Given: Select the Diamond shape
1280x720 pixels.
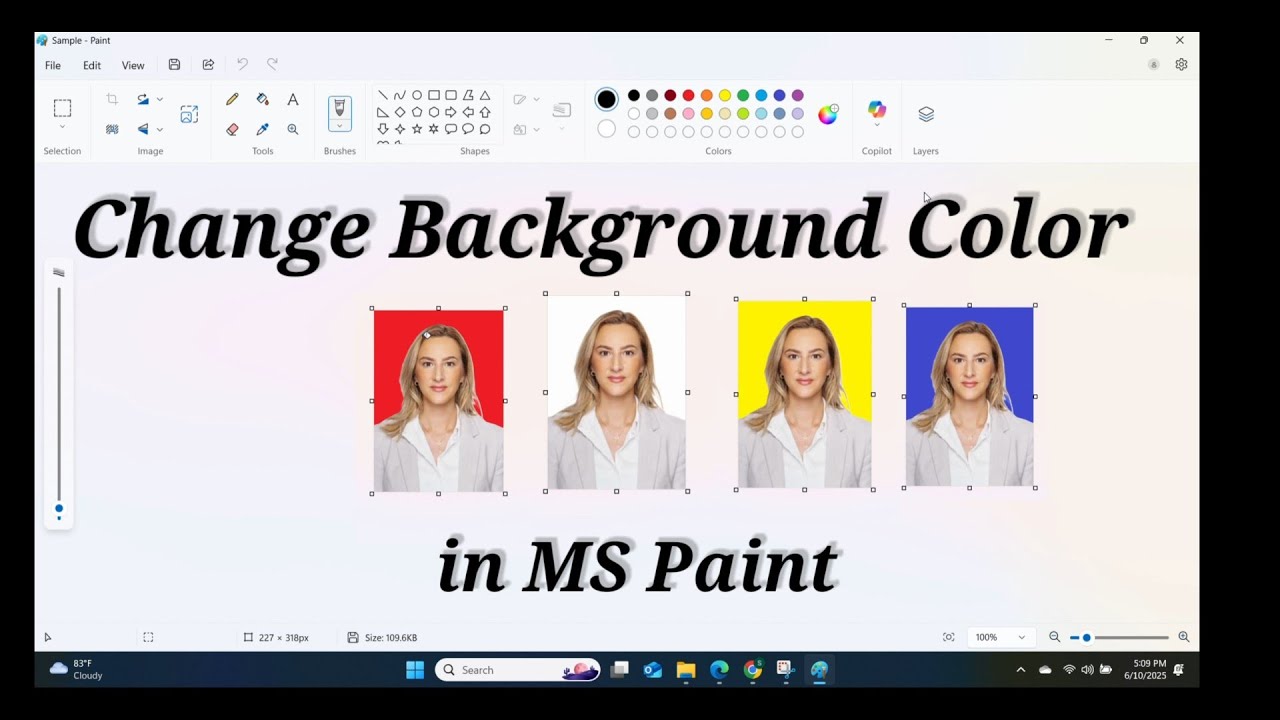Looking at the screenshot, I should tap(400, 112).
